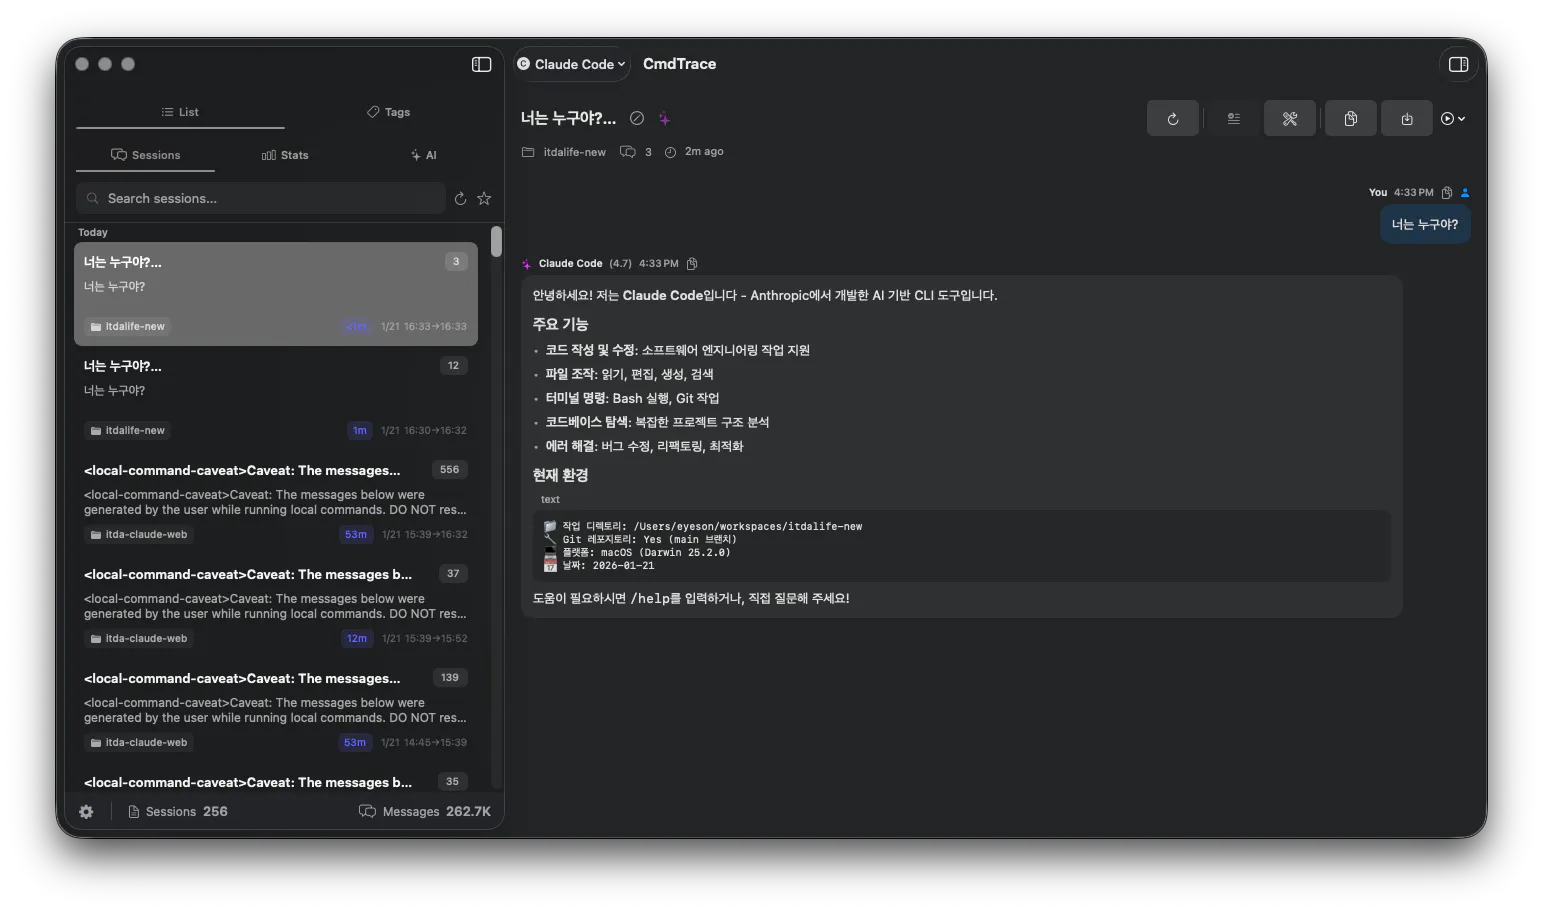The image size is (1543, 912).
Task: Open the Claude Code source selector dropdown
Action: (x=571, y=64)
